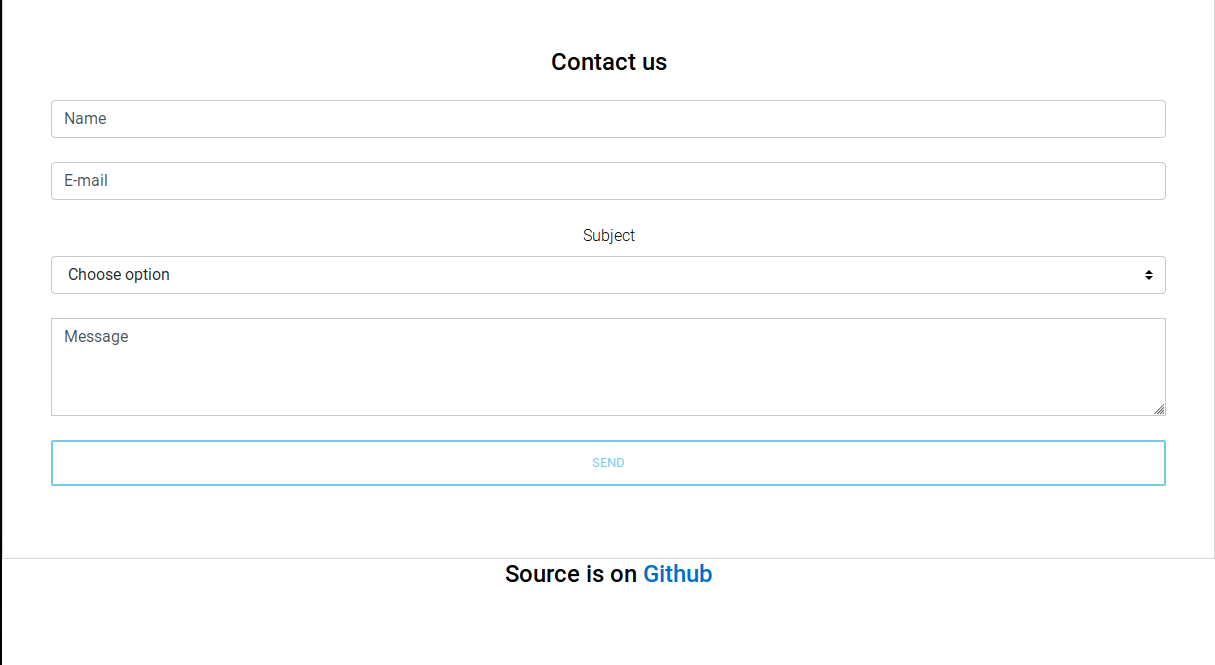This screenshot has height=665, width=1215.
Task: Click the 'E-mail' placeholder text
Action: point(86,181)
